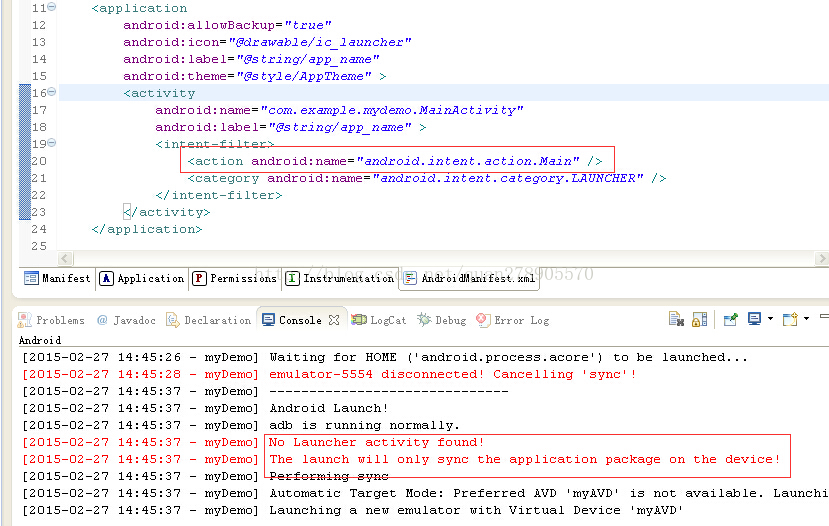
Task: Minimize the Console view panel
Action: point(824,316)
